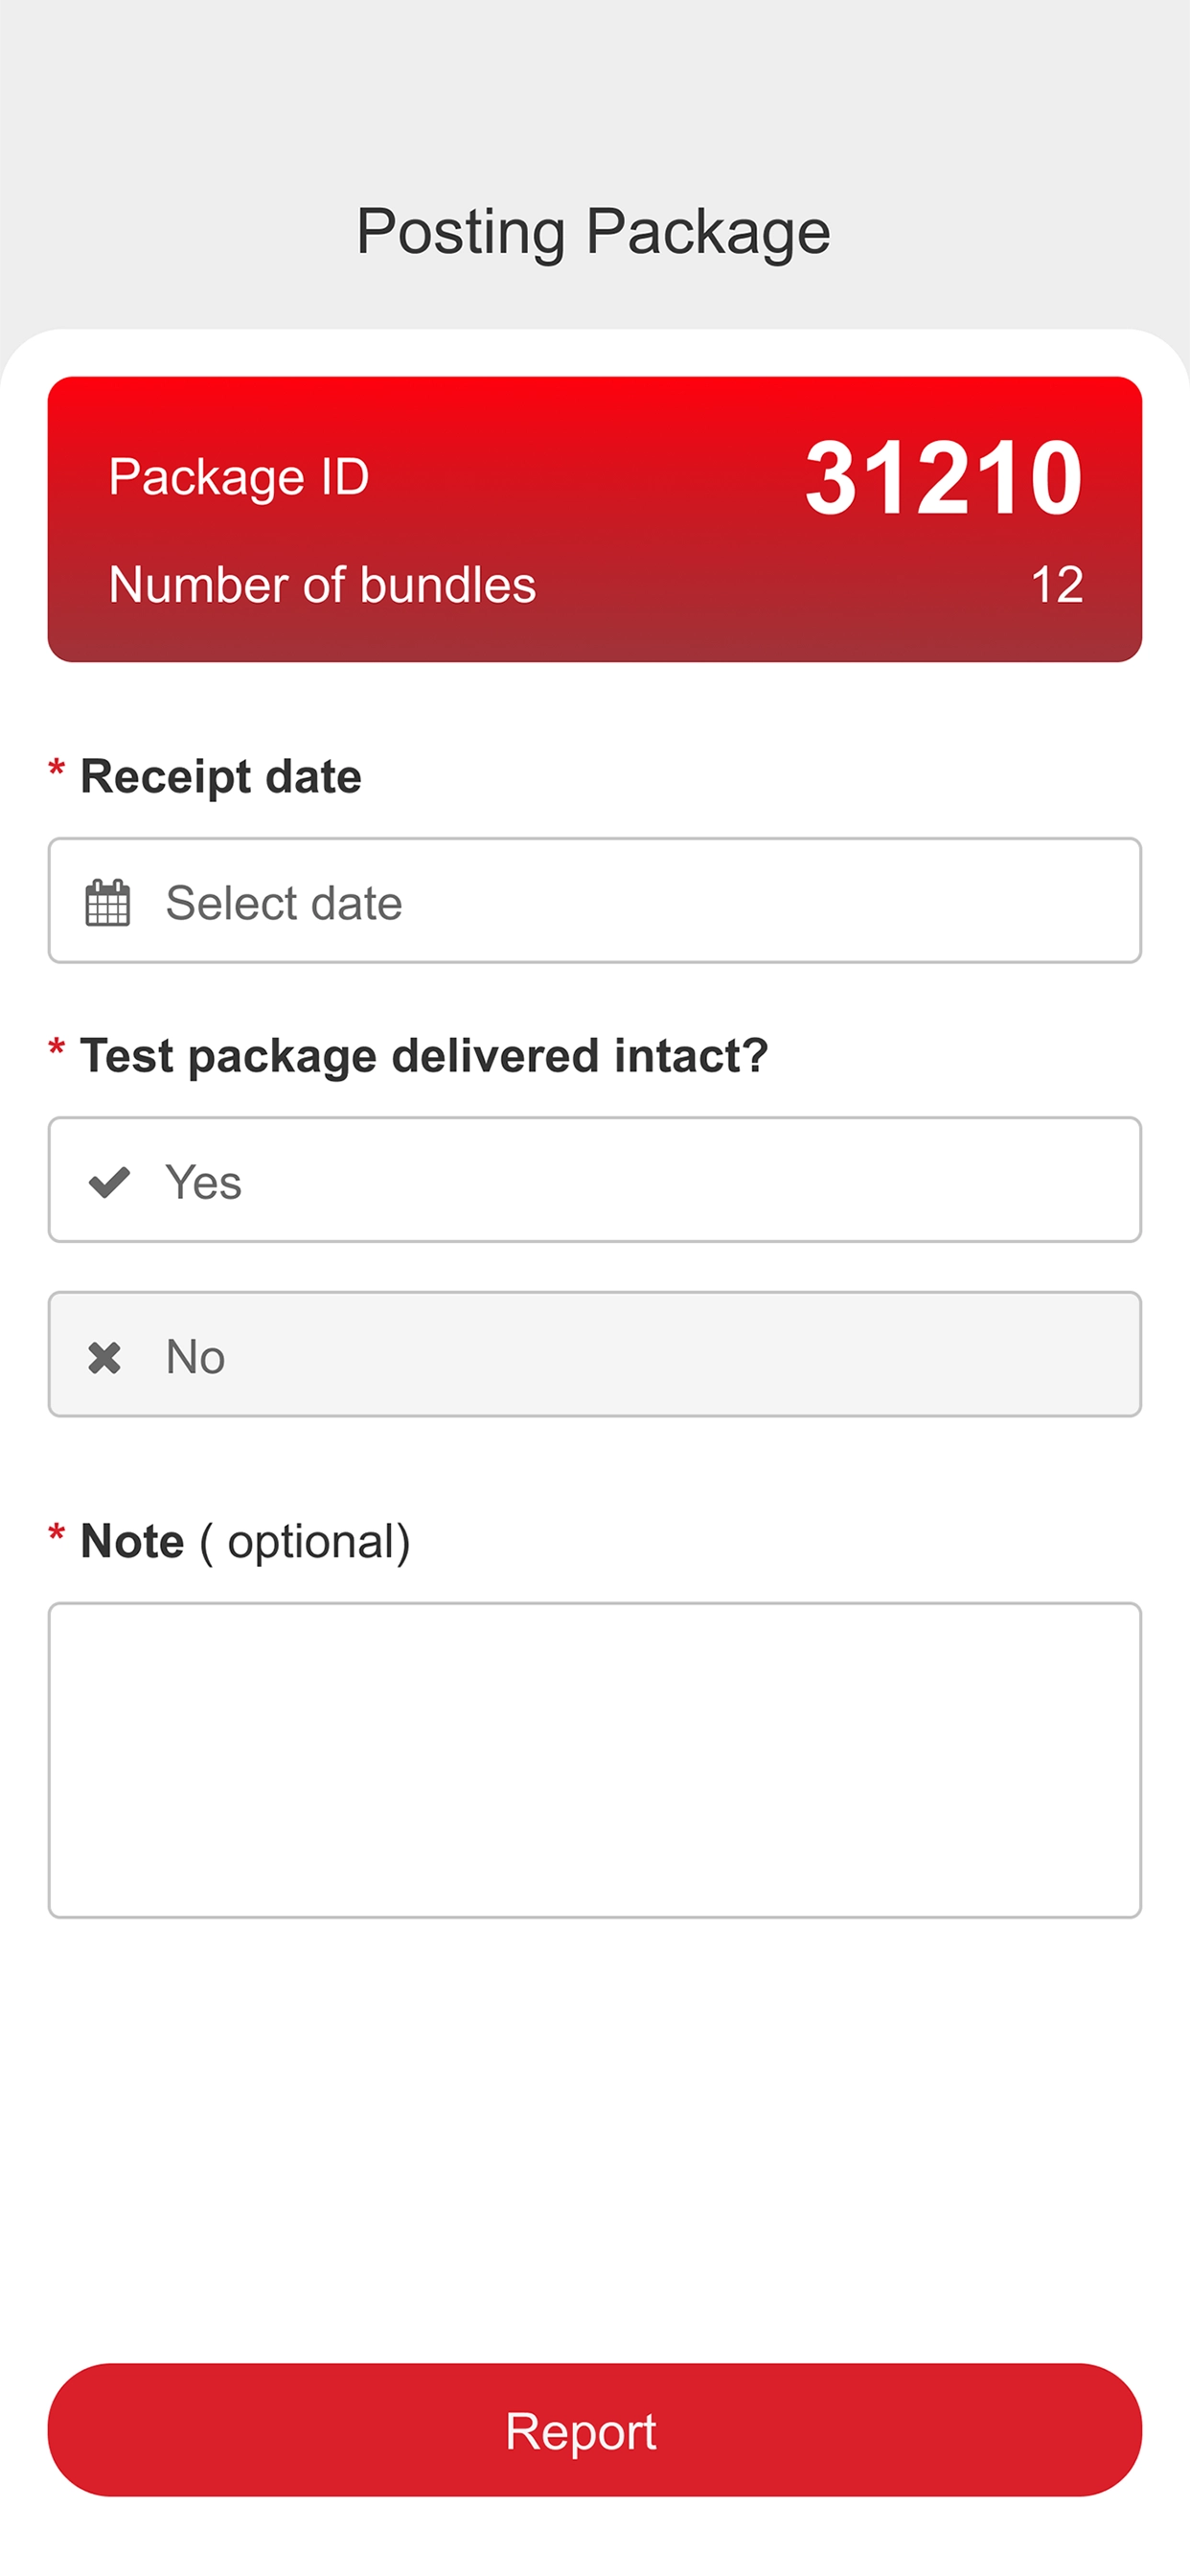Viewport: 1190px width, 2576px height.
Task: Click the red Package ID card
Action: 595,519
